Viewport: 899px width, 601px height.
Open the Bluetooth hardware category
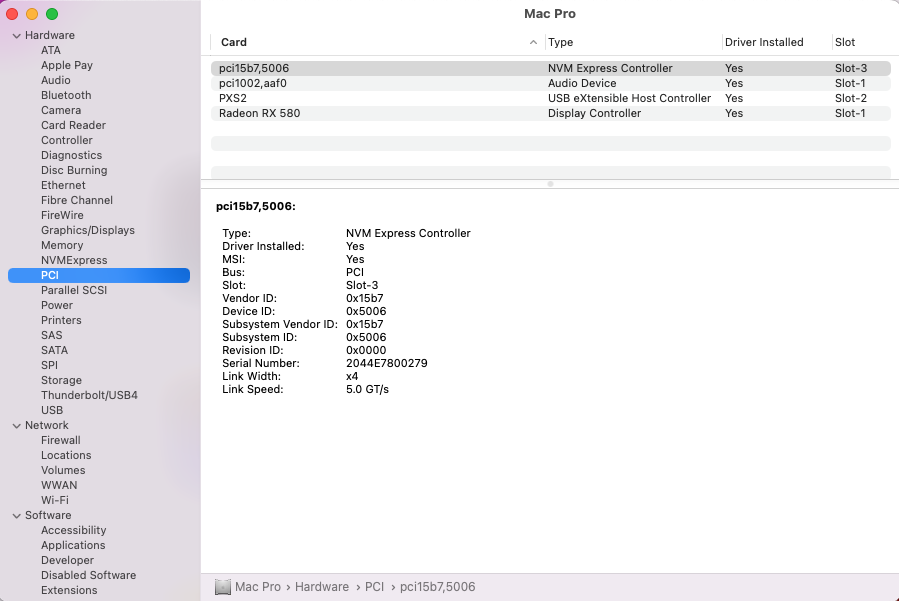coord(66,95)
